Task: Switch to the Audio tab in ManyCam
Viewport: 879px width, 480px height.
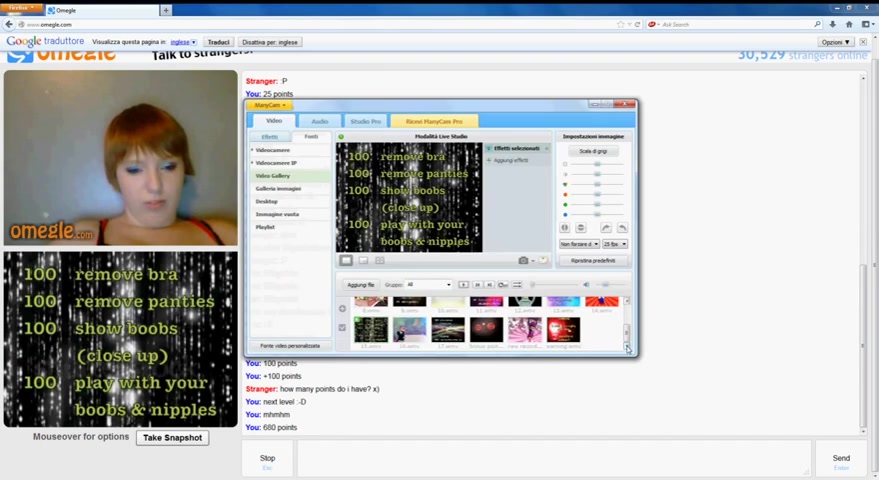Action: 319,121
